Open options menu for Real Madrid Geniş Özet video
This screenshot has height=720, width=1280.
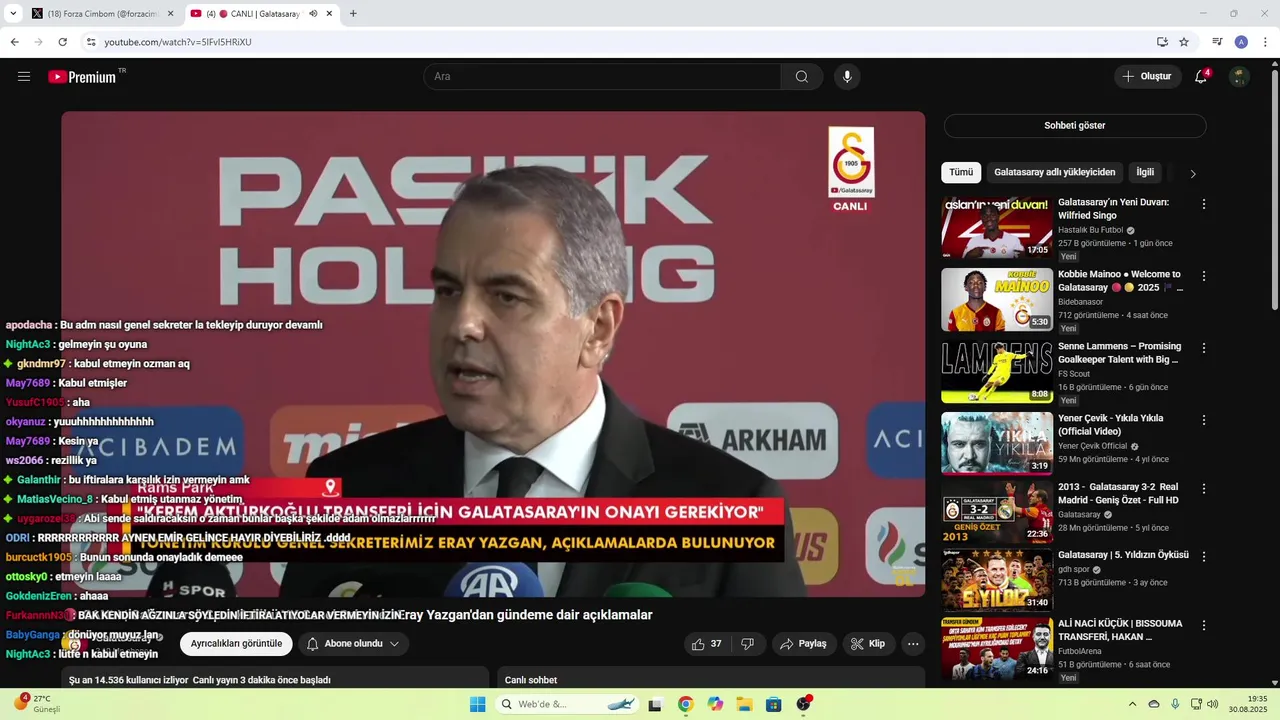pyautogui.click(x=1204, y=489)
